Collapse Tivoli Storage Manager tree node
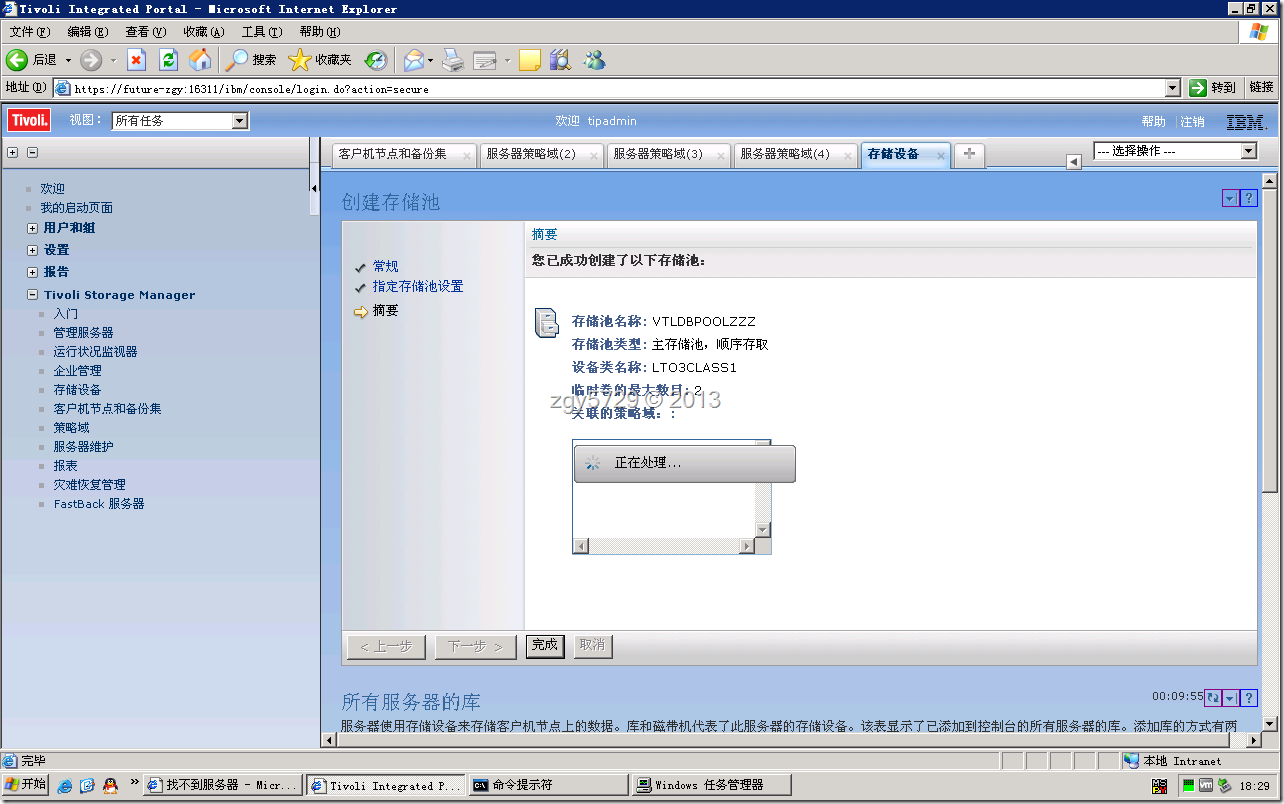1284x804 pixels. pos(33,295)
